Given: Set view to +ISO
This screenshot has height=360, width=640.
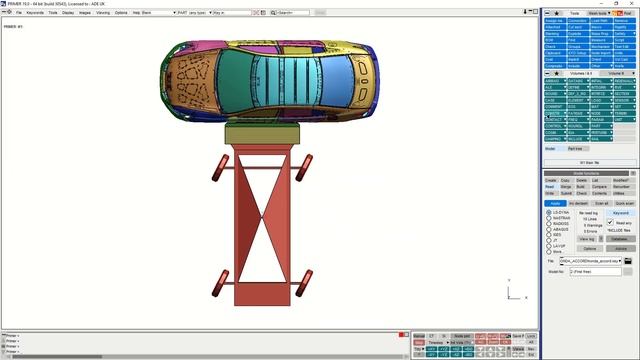Looking at the screenshot, I should point(468,349).
